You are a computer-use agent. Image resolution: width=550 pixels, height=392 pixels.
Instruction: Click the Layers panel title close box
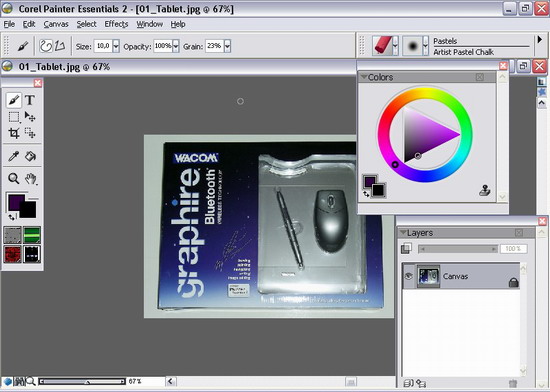point(519,232)
